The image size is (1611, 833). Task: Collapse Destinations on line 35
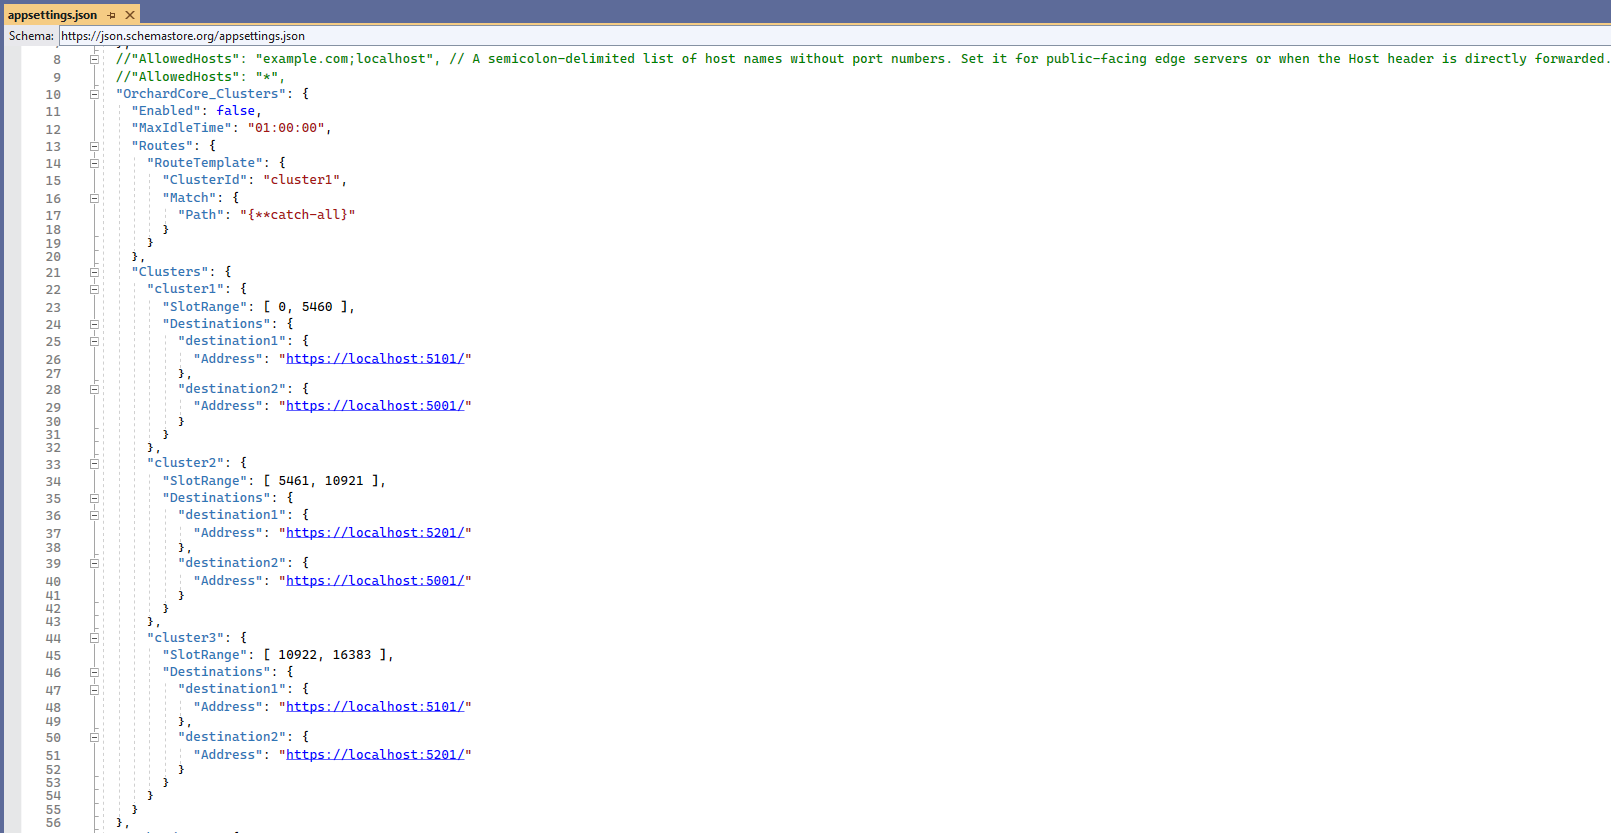(94, 498)
